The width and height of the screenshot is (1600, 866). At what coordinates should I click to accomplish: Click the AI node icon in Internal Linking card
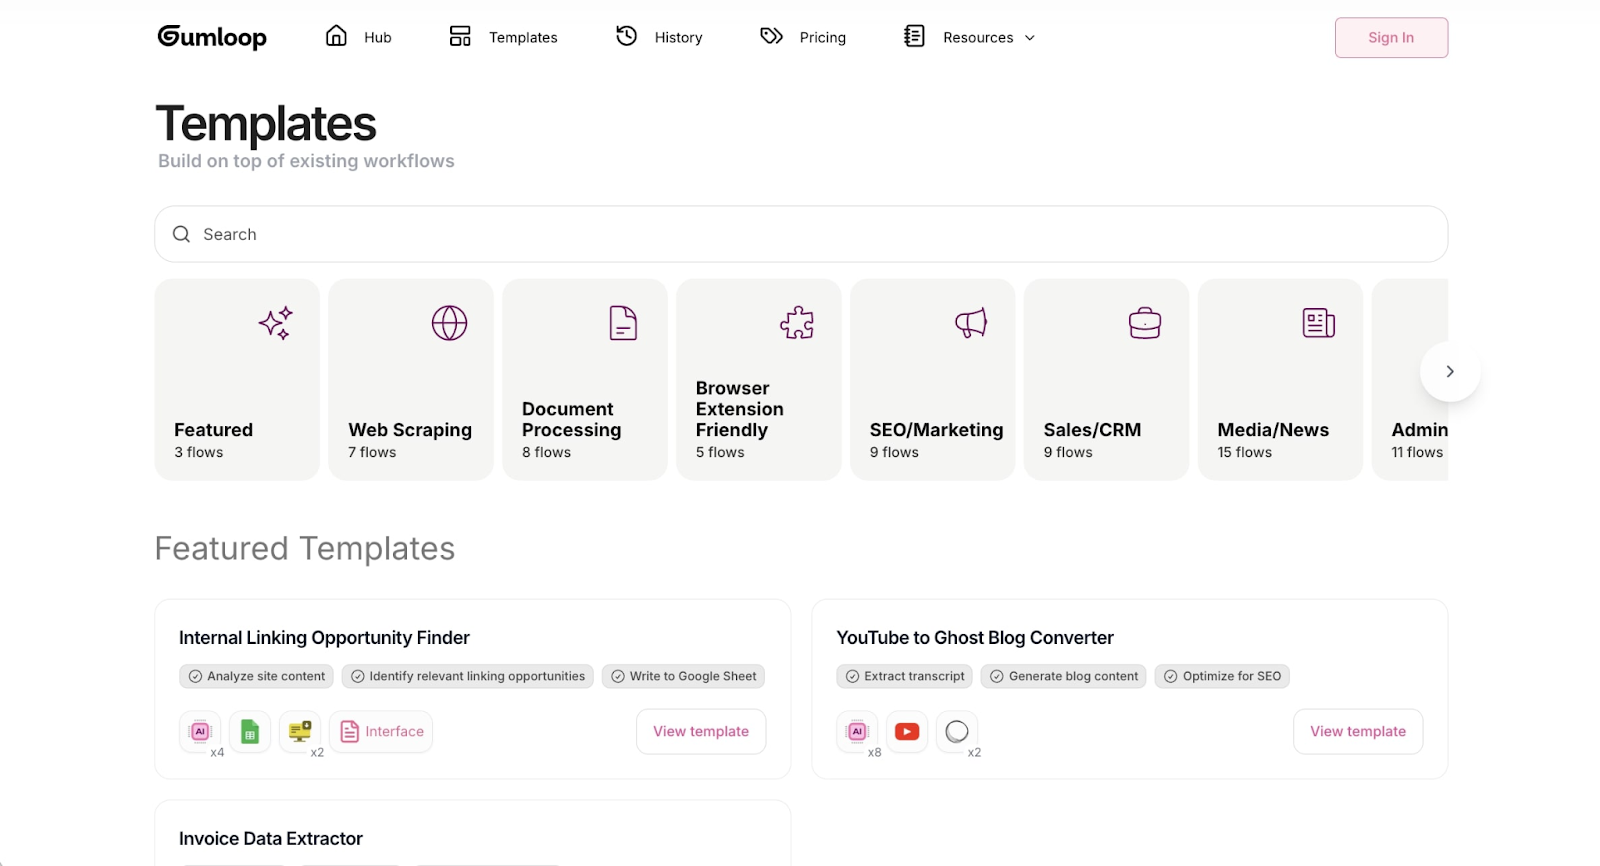pyautogui.click(x=200, y=732)
